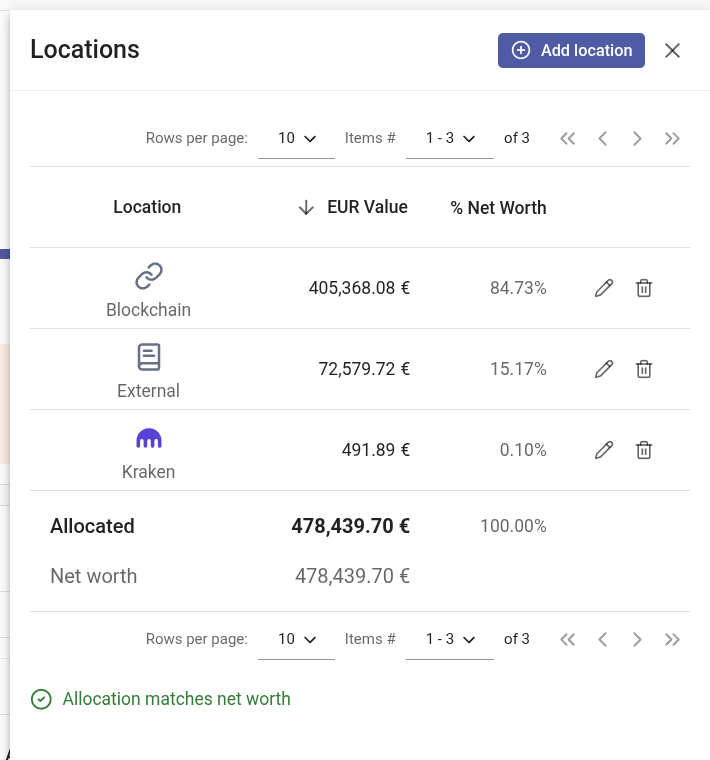Select the Kraken value 491.89 €

click(x=376, y=450)
